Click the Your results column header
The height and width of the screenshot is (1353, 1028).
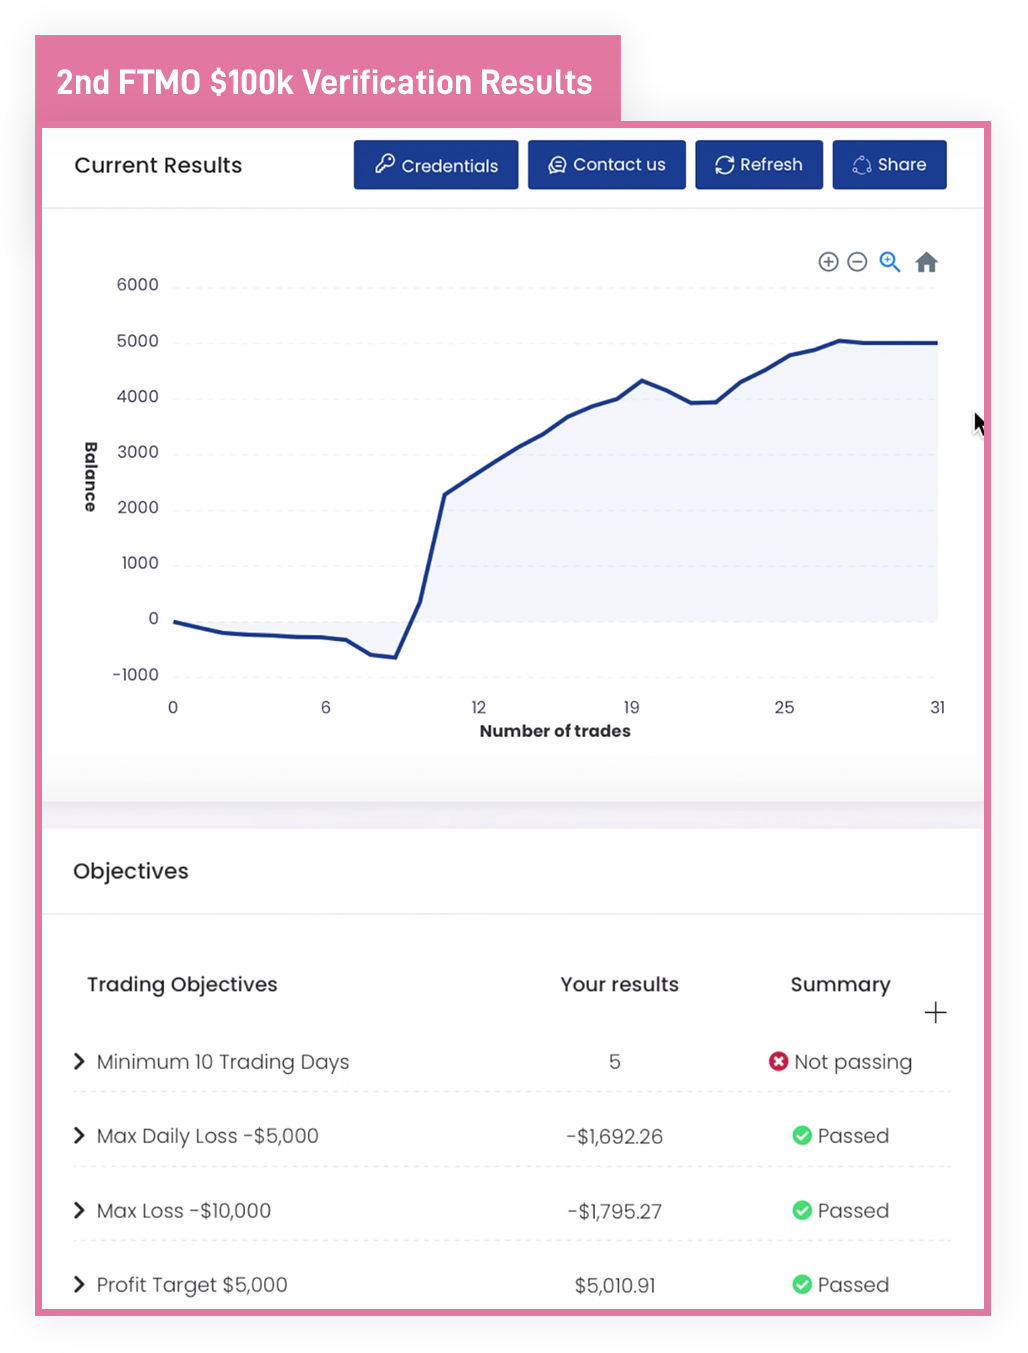pos(619,984)
